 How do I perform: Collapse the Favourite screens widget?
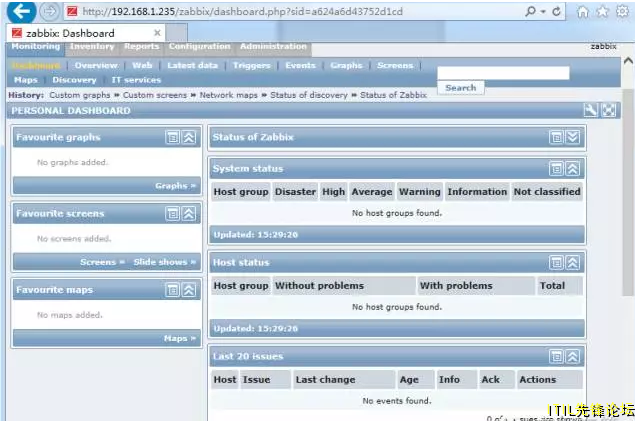[189, 213]
